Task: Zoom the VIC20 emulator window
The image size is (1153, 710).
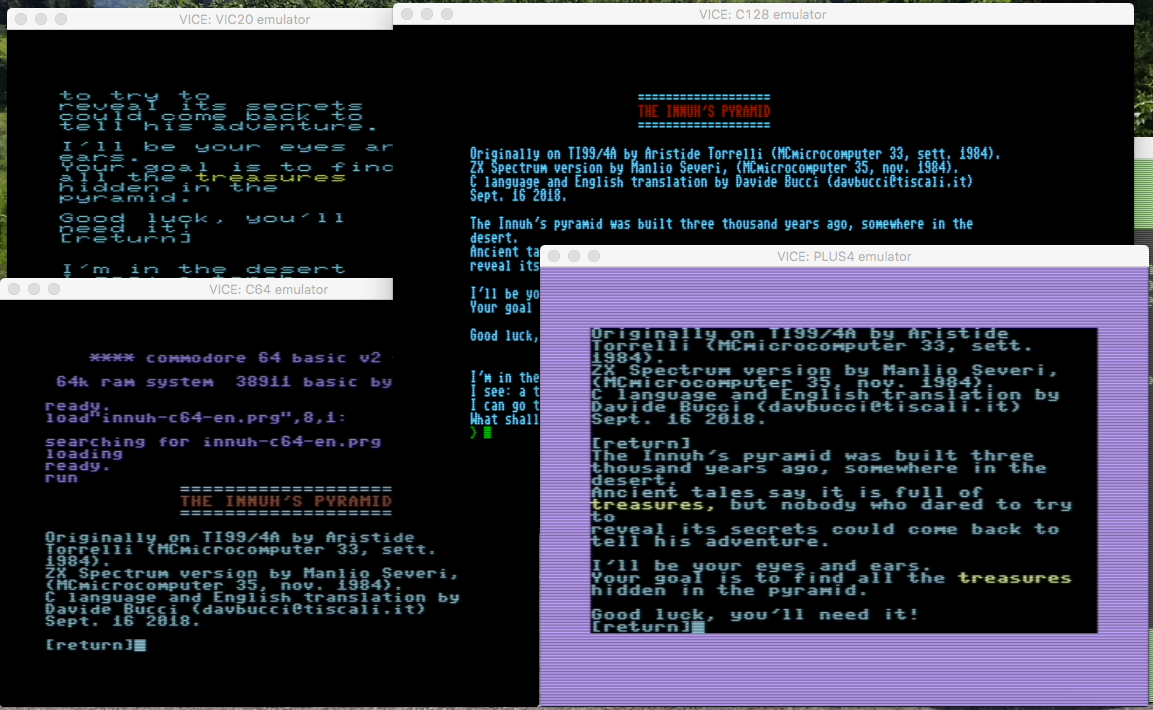Action: (x=61, y=19)
